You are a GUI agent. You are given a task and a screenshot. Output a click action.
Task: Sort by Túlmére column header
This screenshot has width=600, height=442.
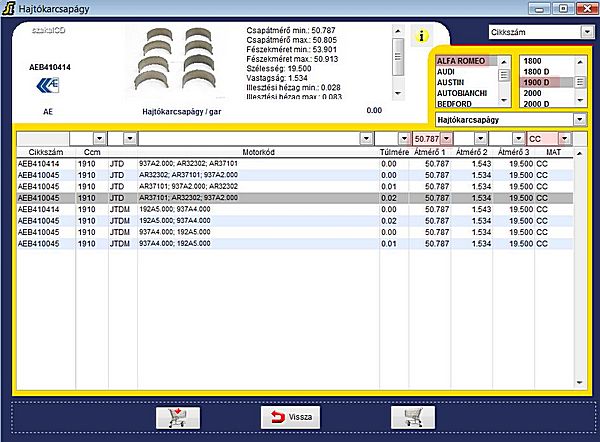point(394,152)
